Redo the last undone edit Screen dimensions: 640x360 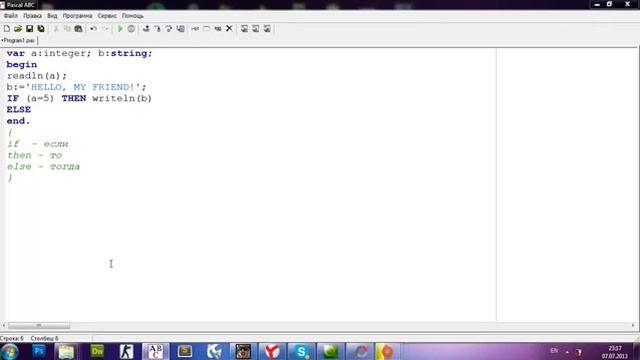pos(105,29)
